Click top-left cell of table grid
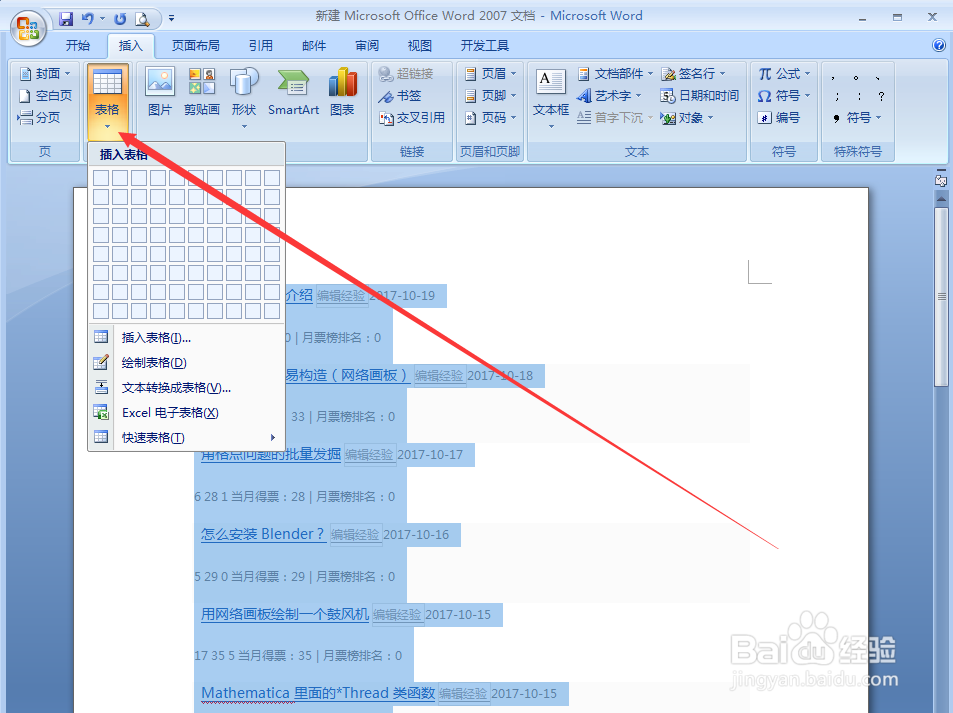 click(x=101, y=177)
